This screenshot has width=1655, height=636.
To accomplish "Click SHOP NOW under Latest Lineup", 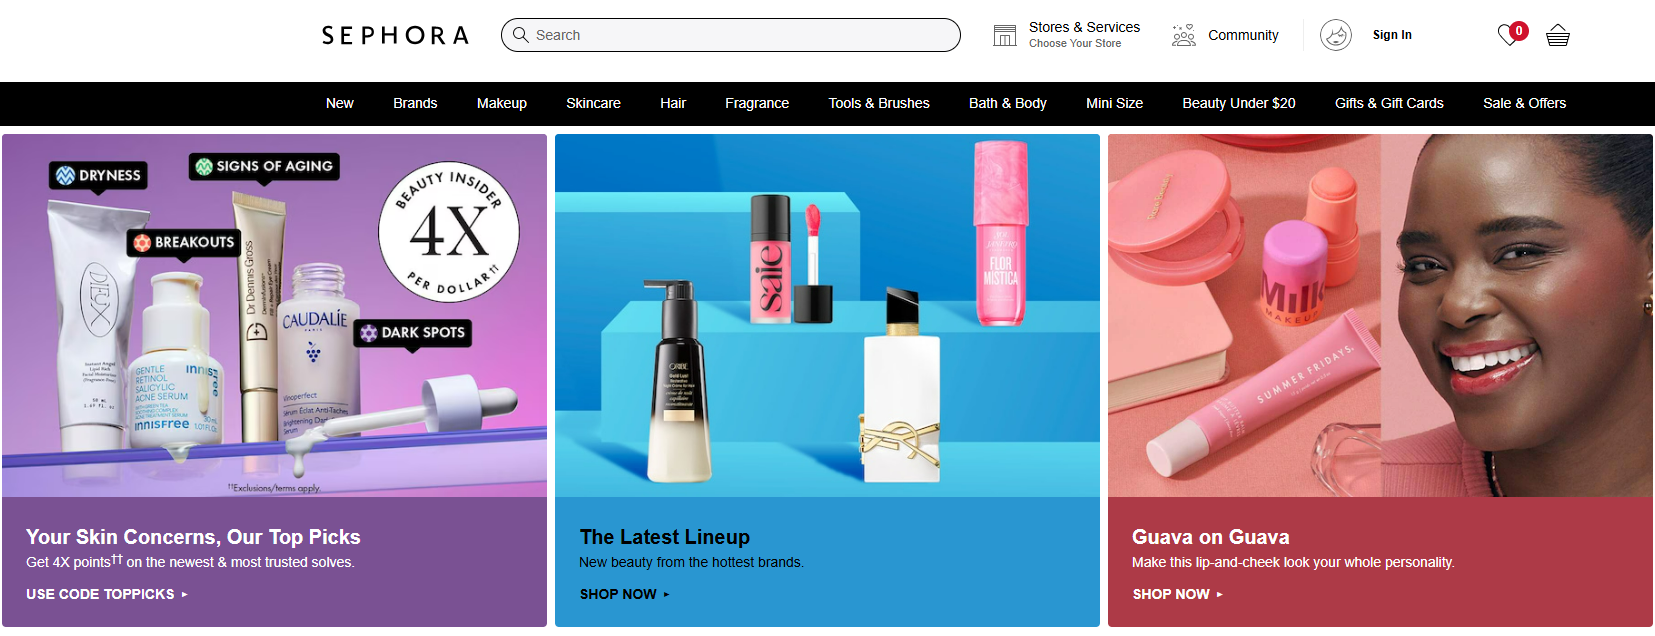I will tap(625, 594).
